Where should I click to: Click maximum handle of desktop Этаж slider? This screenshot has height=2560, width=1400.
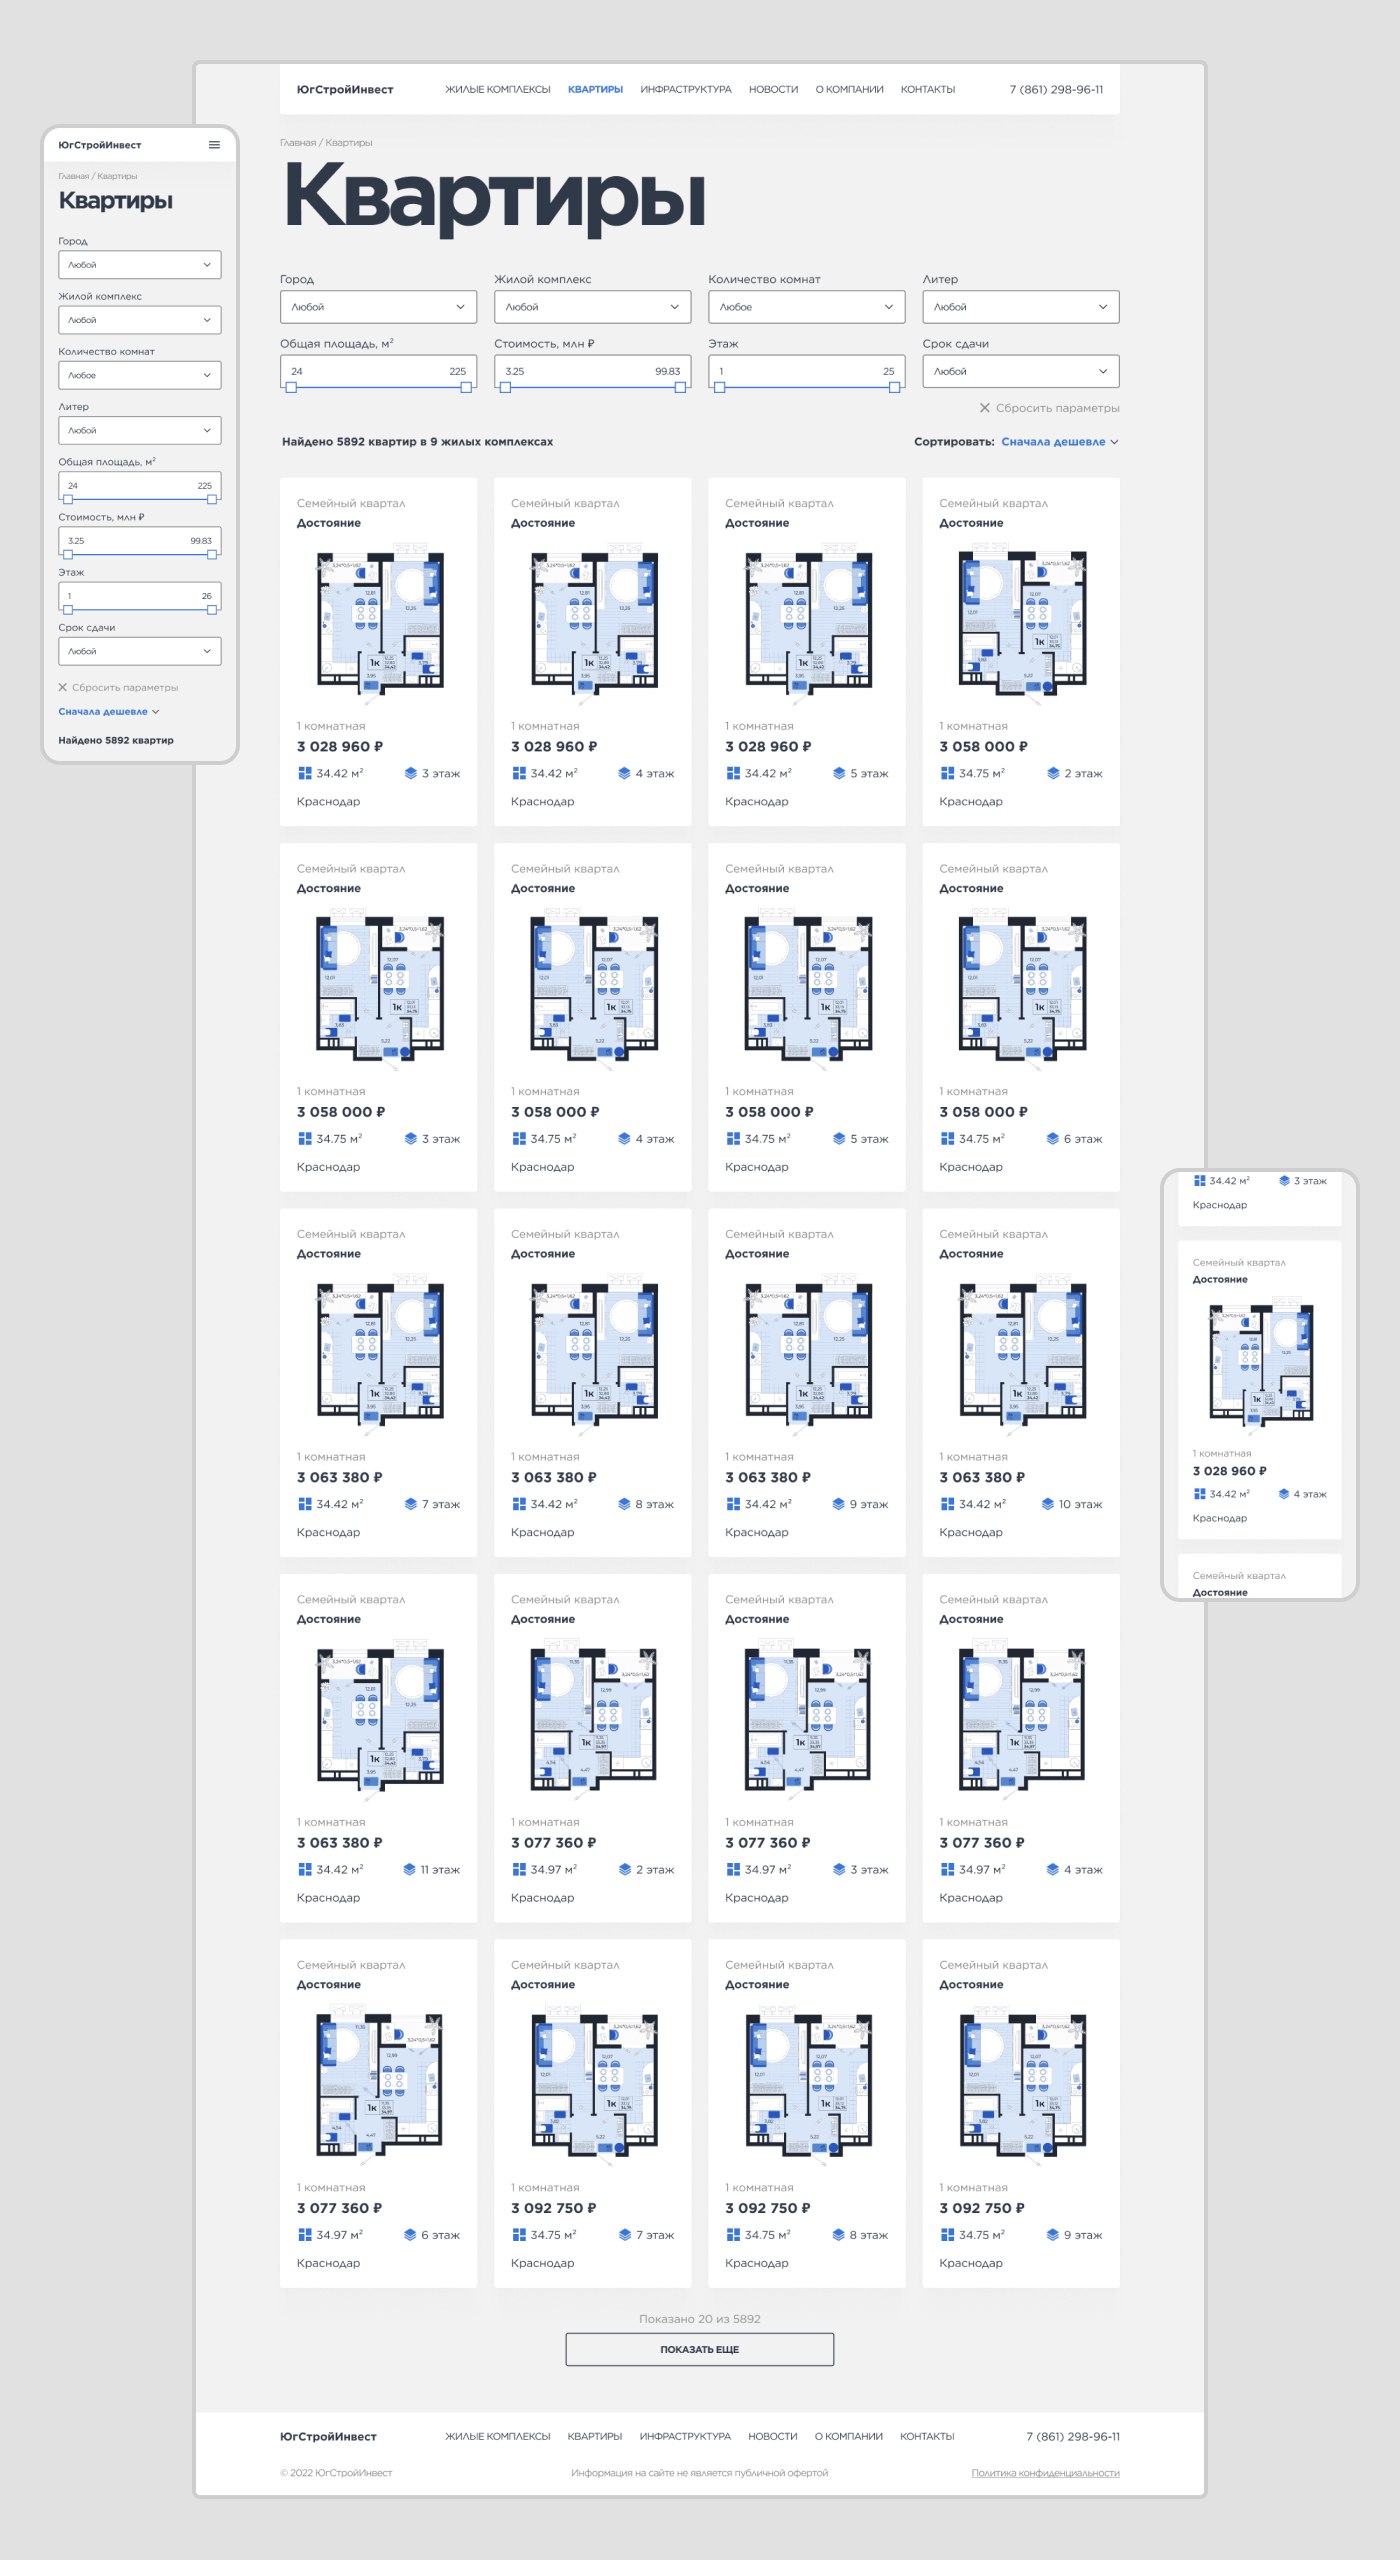[894, 387]
